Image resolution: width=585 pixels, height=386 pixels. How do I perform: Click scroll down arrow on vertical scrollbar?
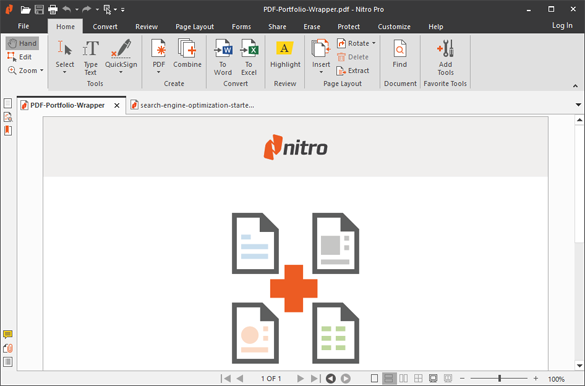pyautogui.click(x=579, y=365)
